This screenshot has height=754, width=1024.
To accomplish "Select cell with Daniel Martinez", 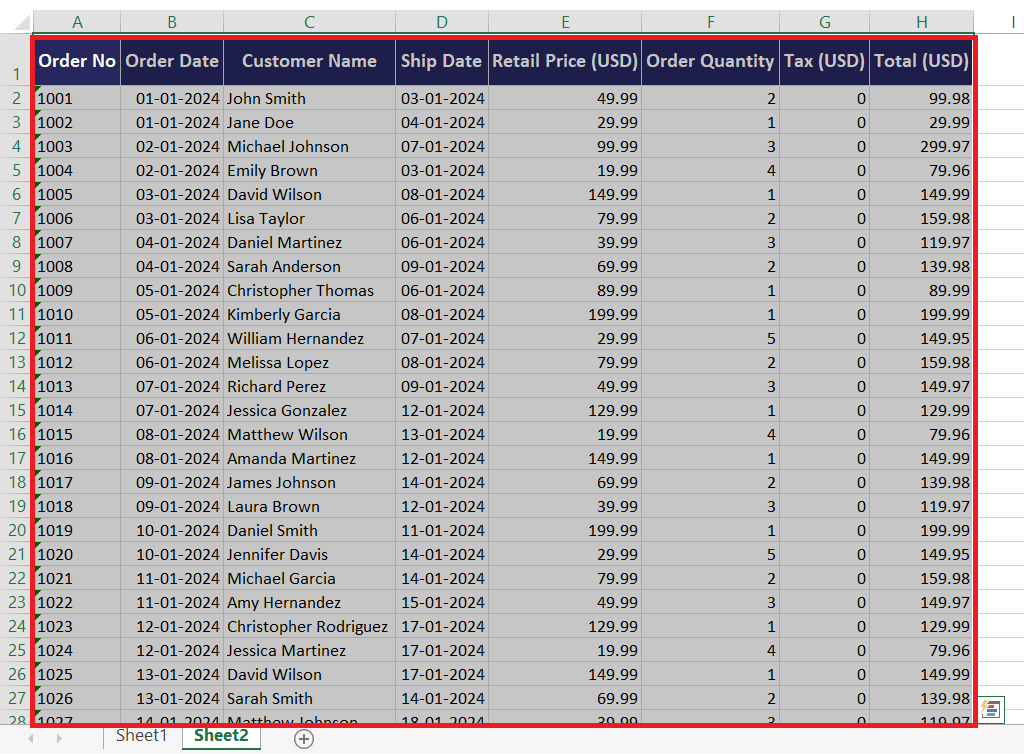I will pyautogui.click(x=310, y=242).
